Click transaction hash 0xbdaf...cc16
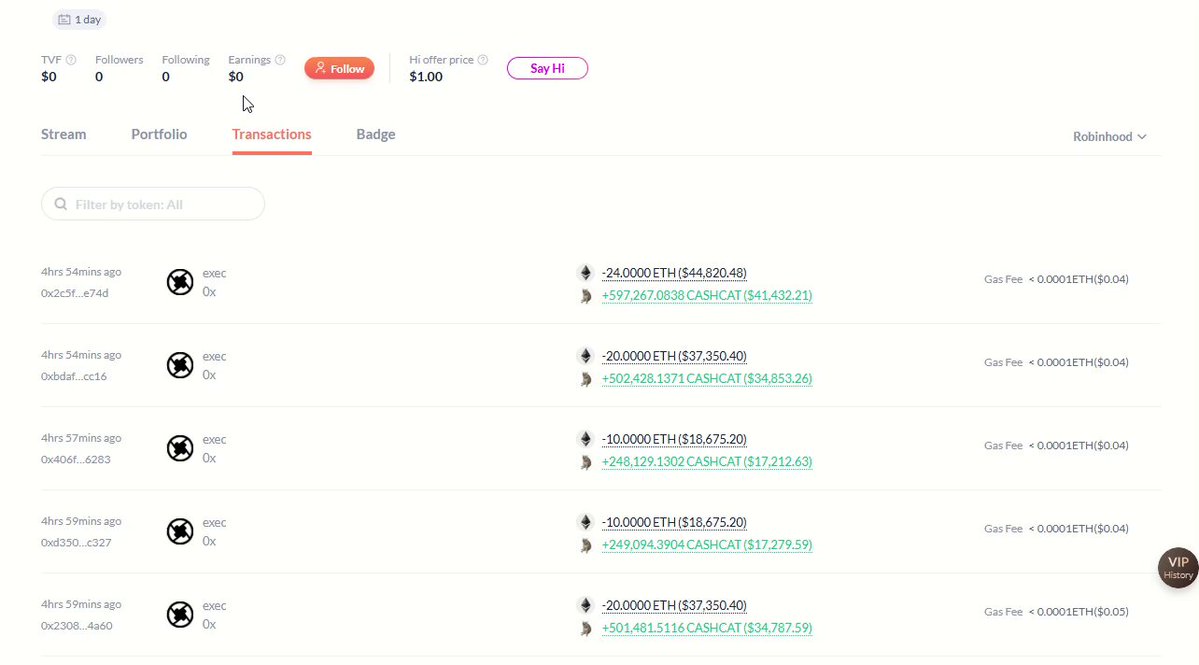Viewport: 1199px width, 665px height. click(x=73, y=377)
